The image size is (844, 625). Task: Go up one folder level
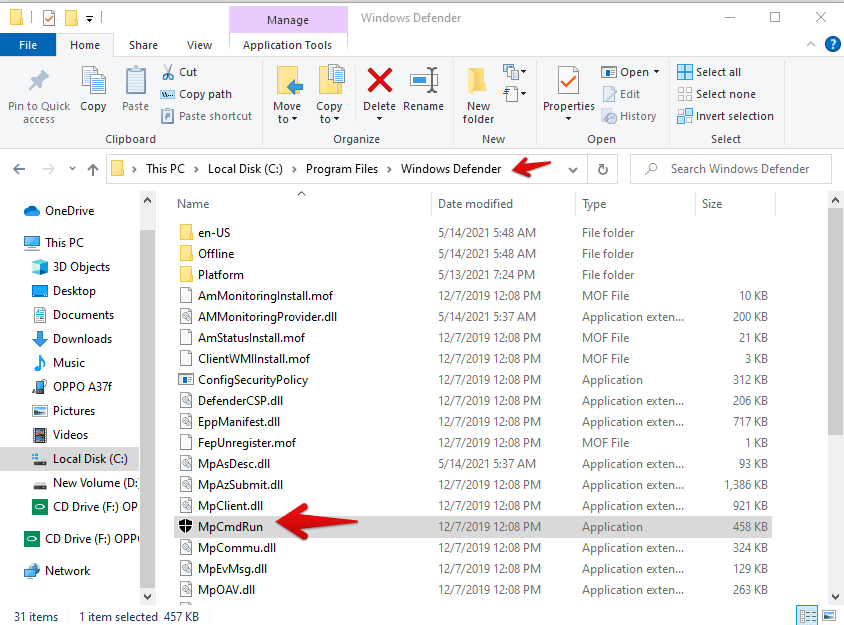click(93, 170)
